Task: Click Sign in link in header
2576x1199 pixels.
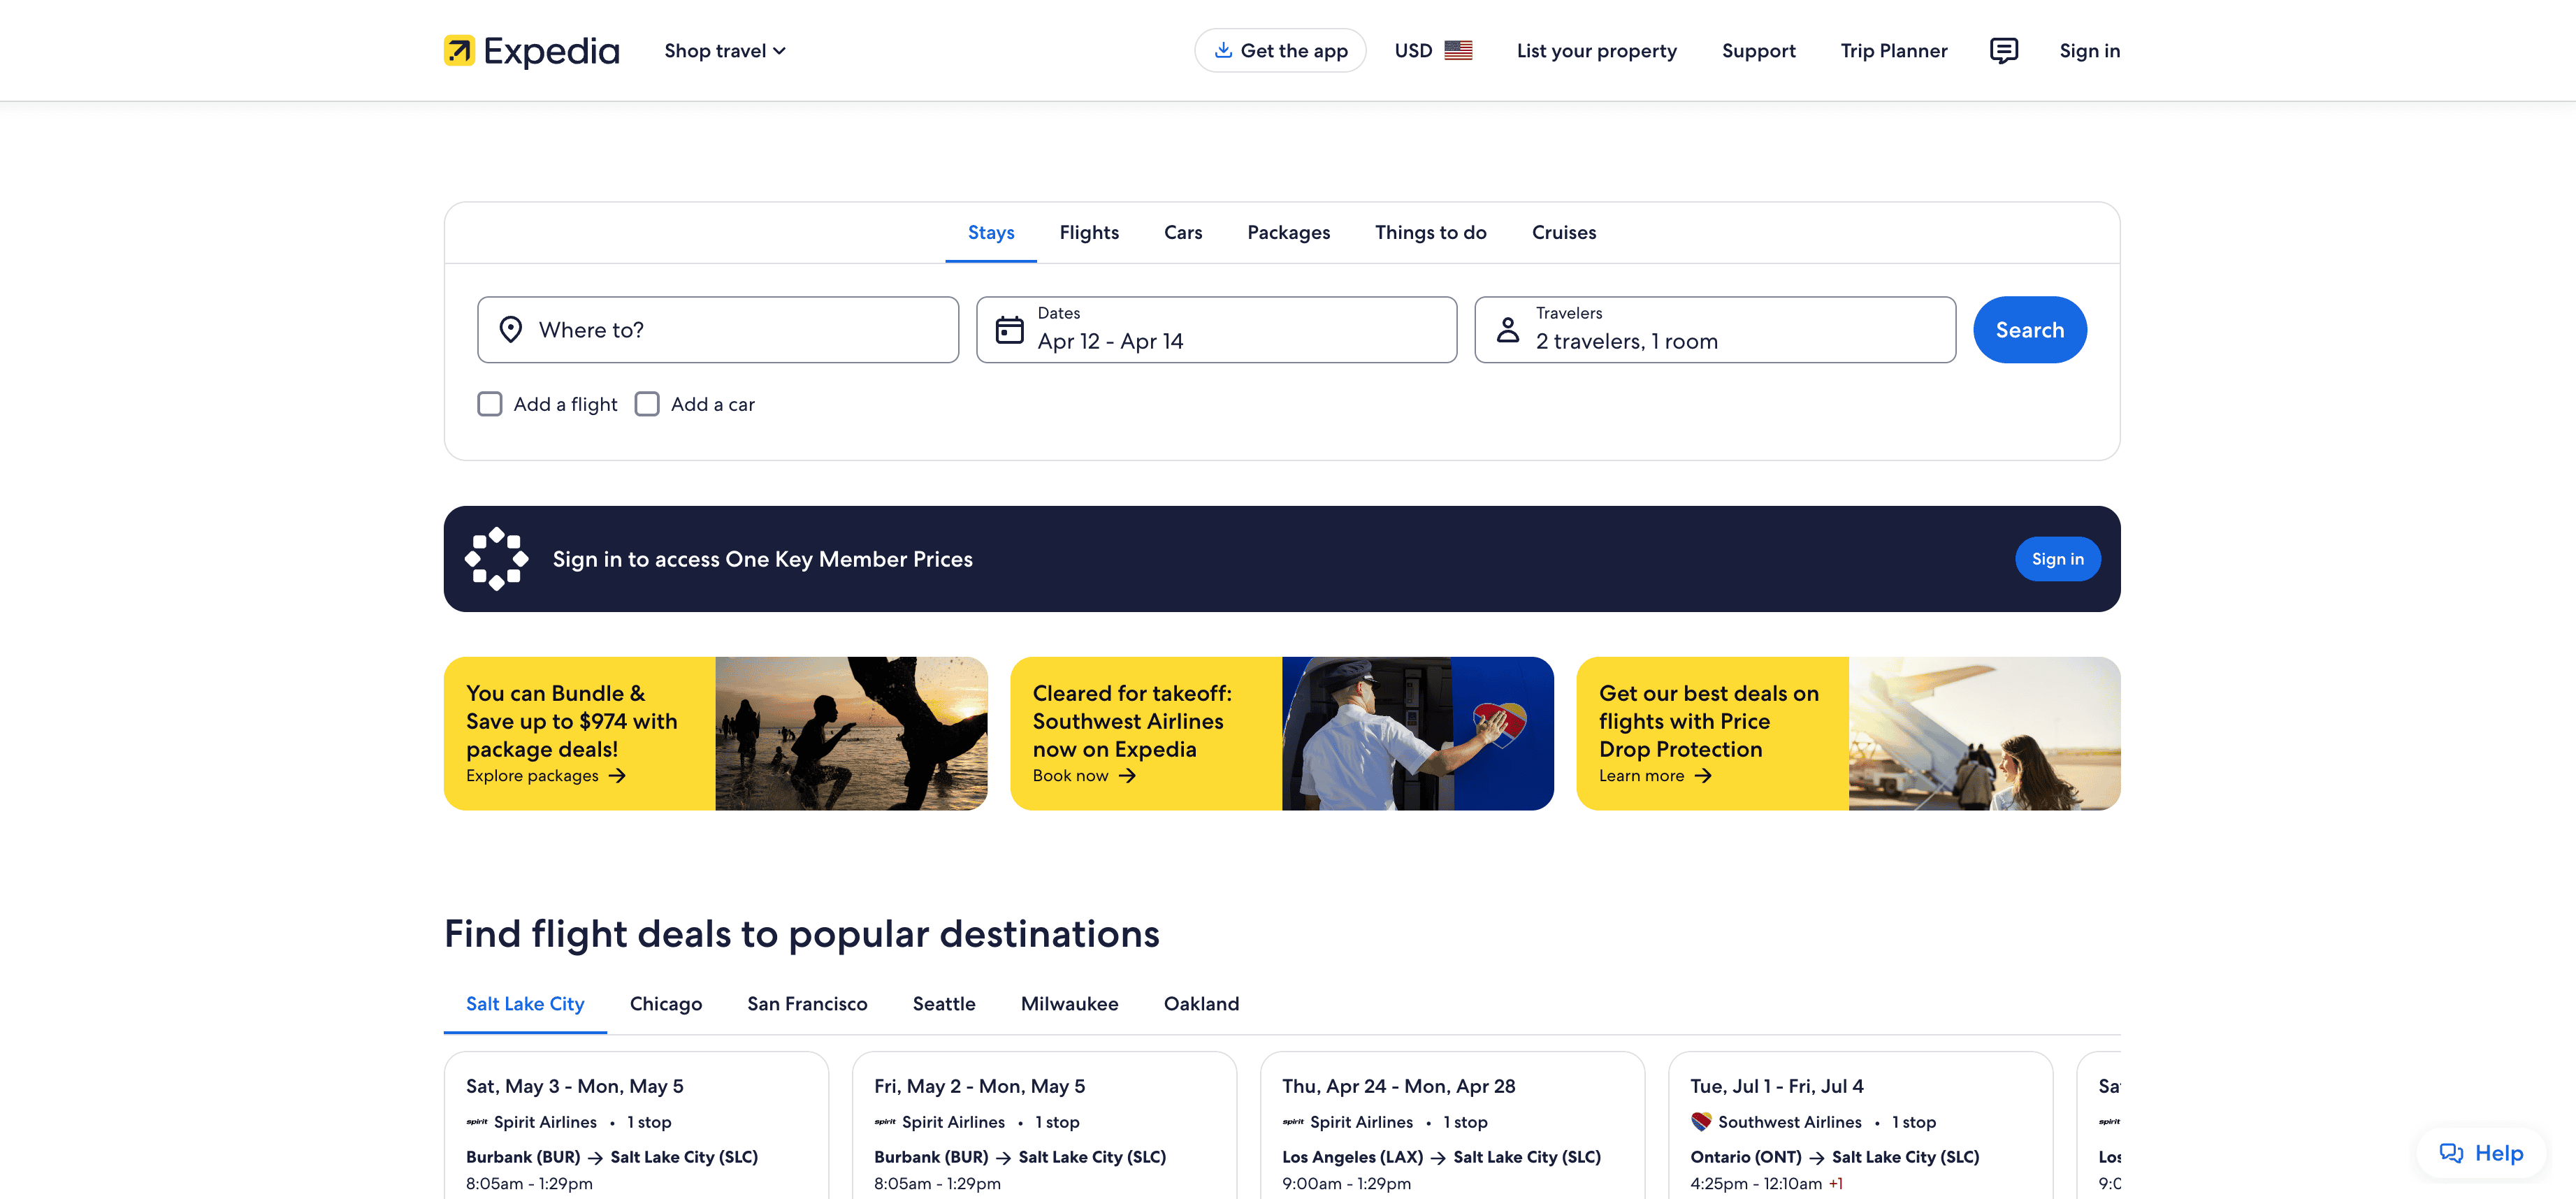Action: click(x=2089, y=50)
